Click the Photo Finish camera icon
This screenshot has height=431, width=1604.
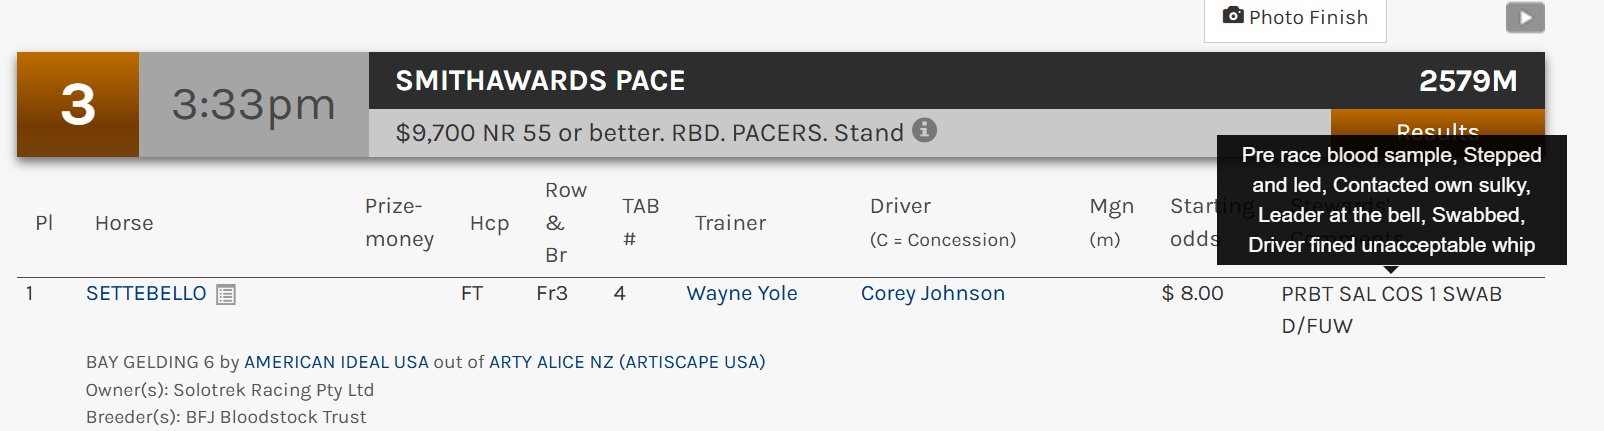(1234, 16)
